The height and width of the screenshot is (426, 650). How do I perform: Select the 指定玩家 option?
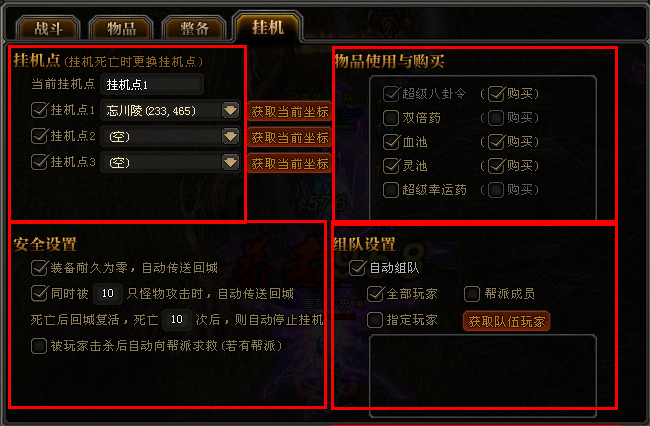375,320
